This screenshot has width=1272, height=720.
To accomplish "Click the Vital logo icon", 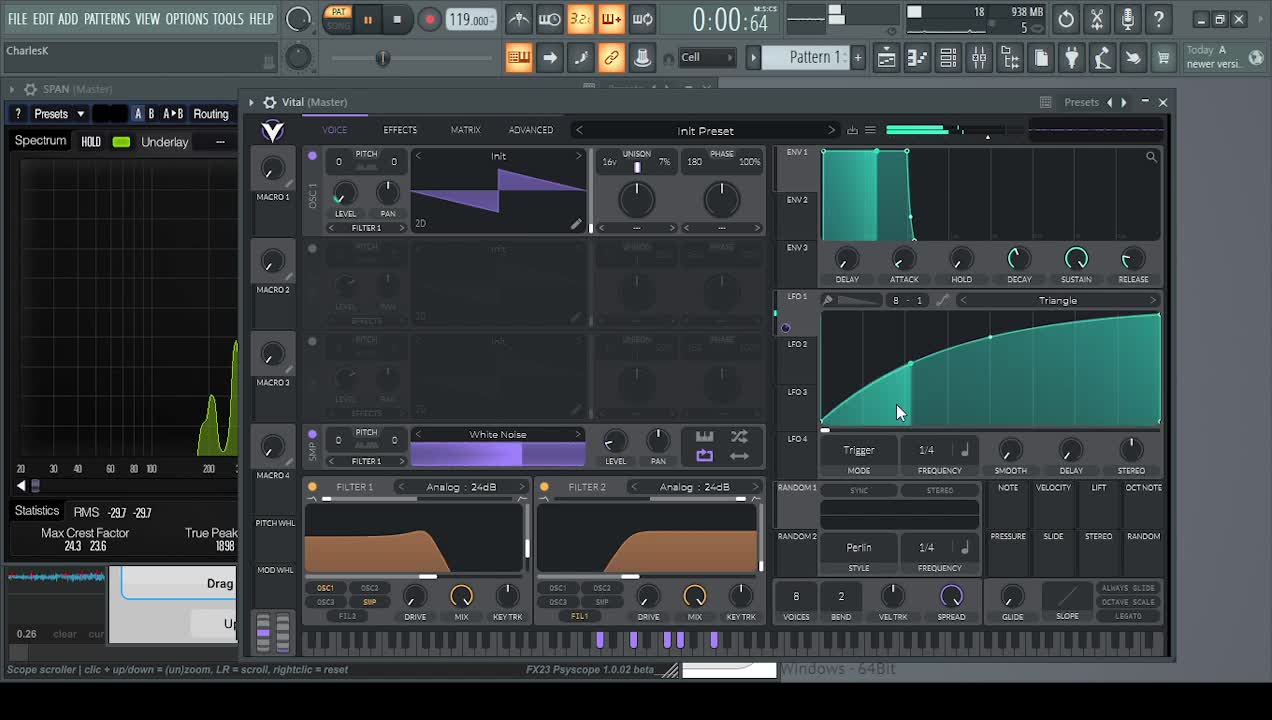I will tap(272, 131).
